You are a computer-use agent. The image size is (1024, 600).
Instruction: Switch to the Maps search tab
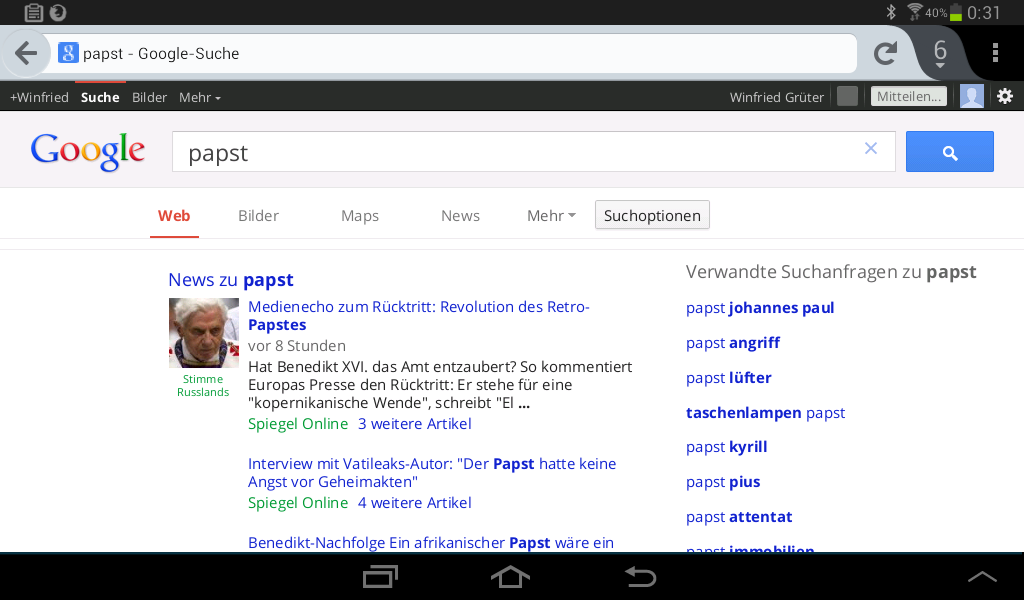point(360,215)
